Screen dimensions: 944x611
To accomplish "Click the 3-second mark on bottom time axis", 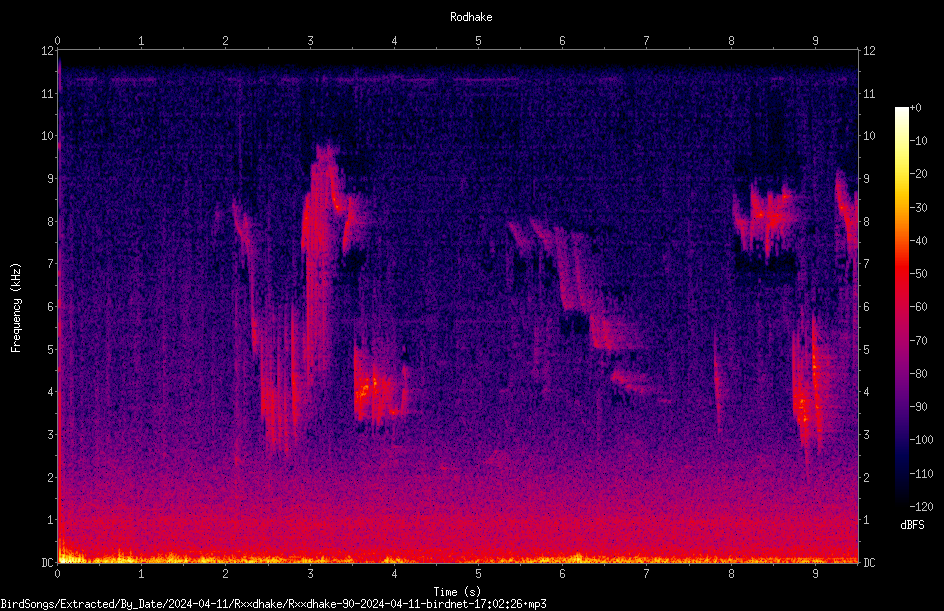I will tap(310, 574).
